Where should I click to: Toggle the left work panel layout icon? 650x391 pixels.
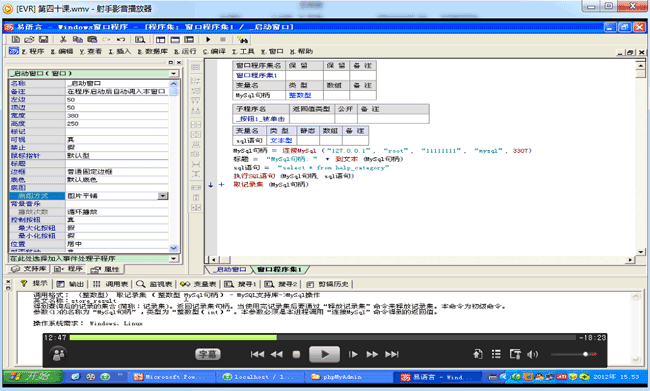(160, 39)
